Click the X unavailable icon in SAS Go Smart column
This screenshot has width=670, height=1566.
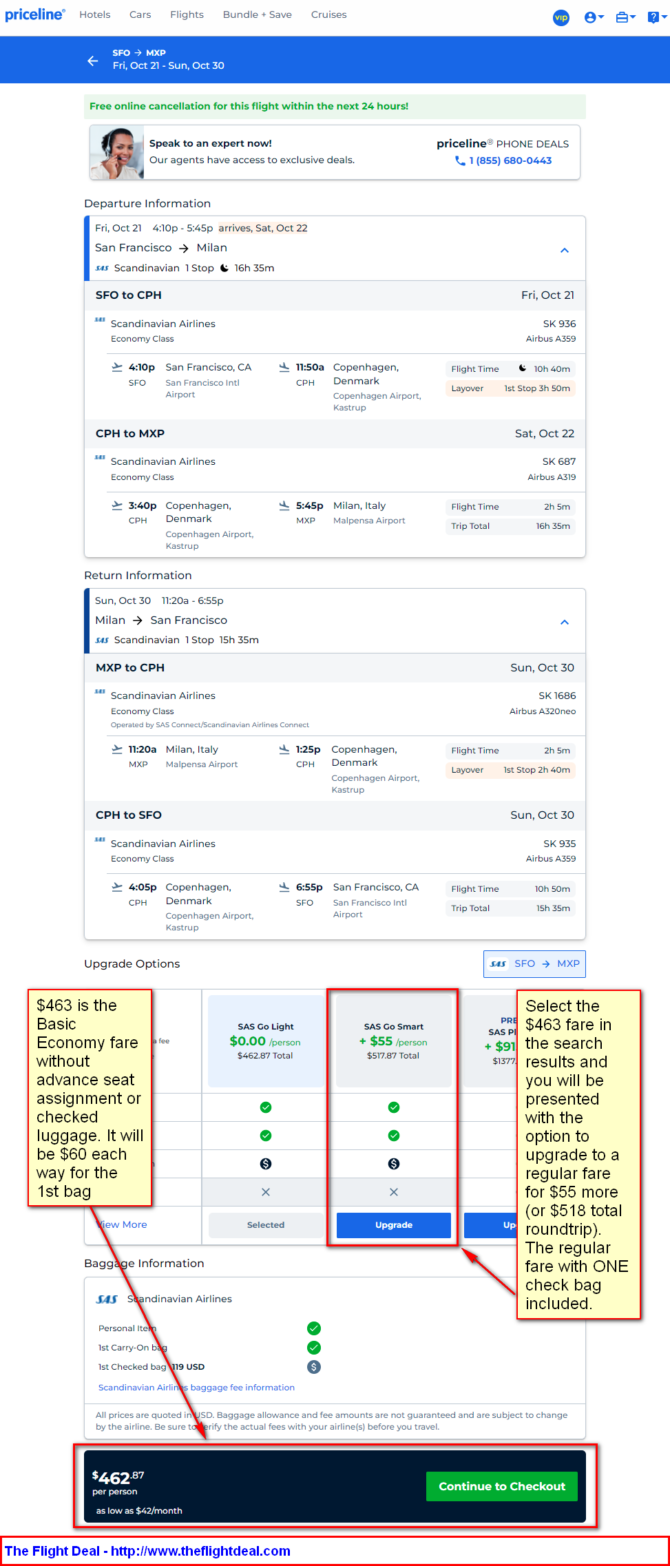(394, 1192)
